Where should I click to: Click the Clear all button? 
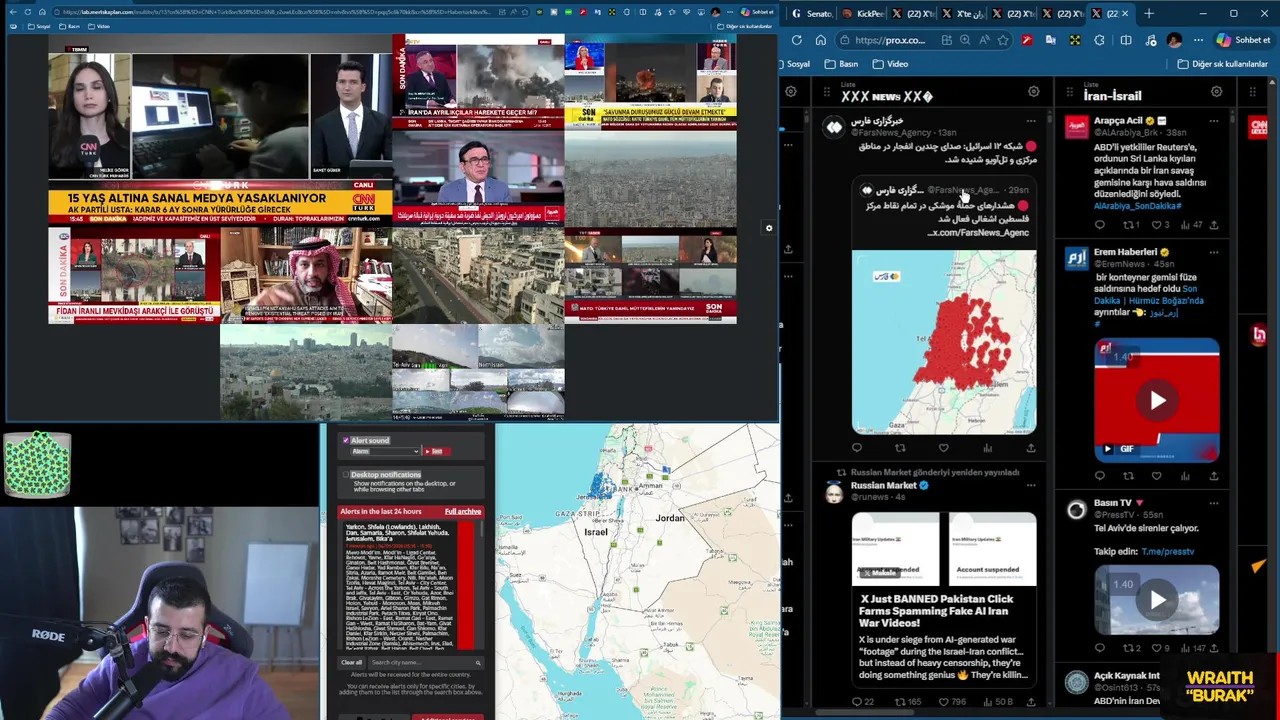352,663
